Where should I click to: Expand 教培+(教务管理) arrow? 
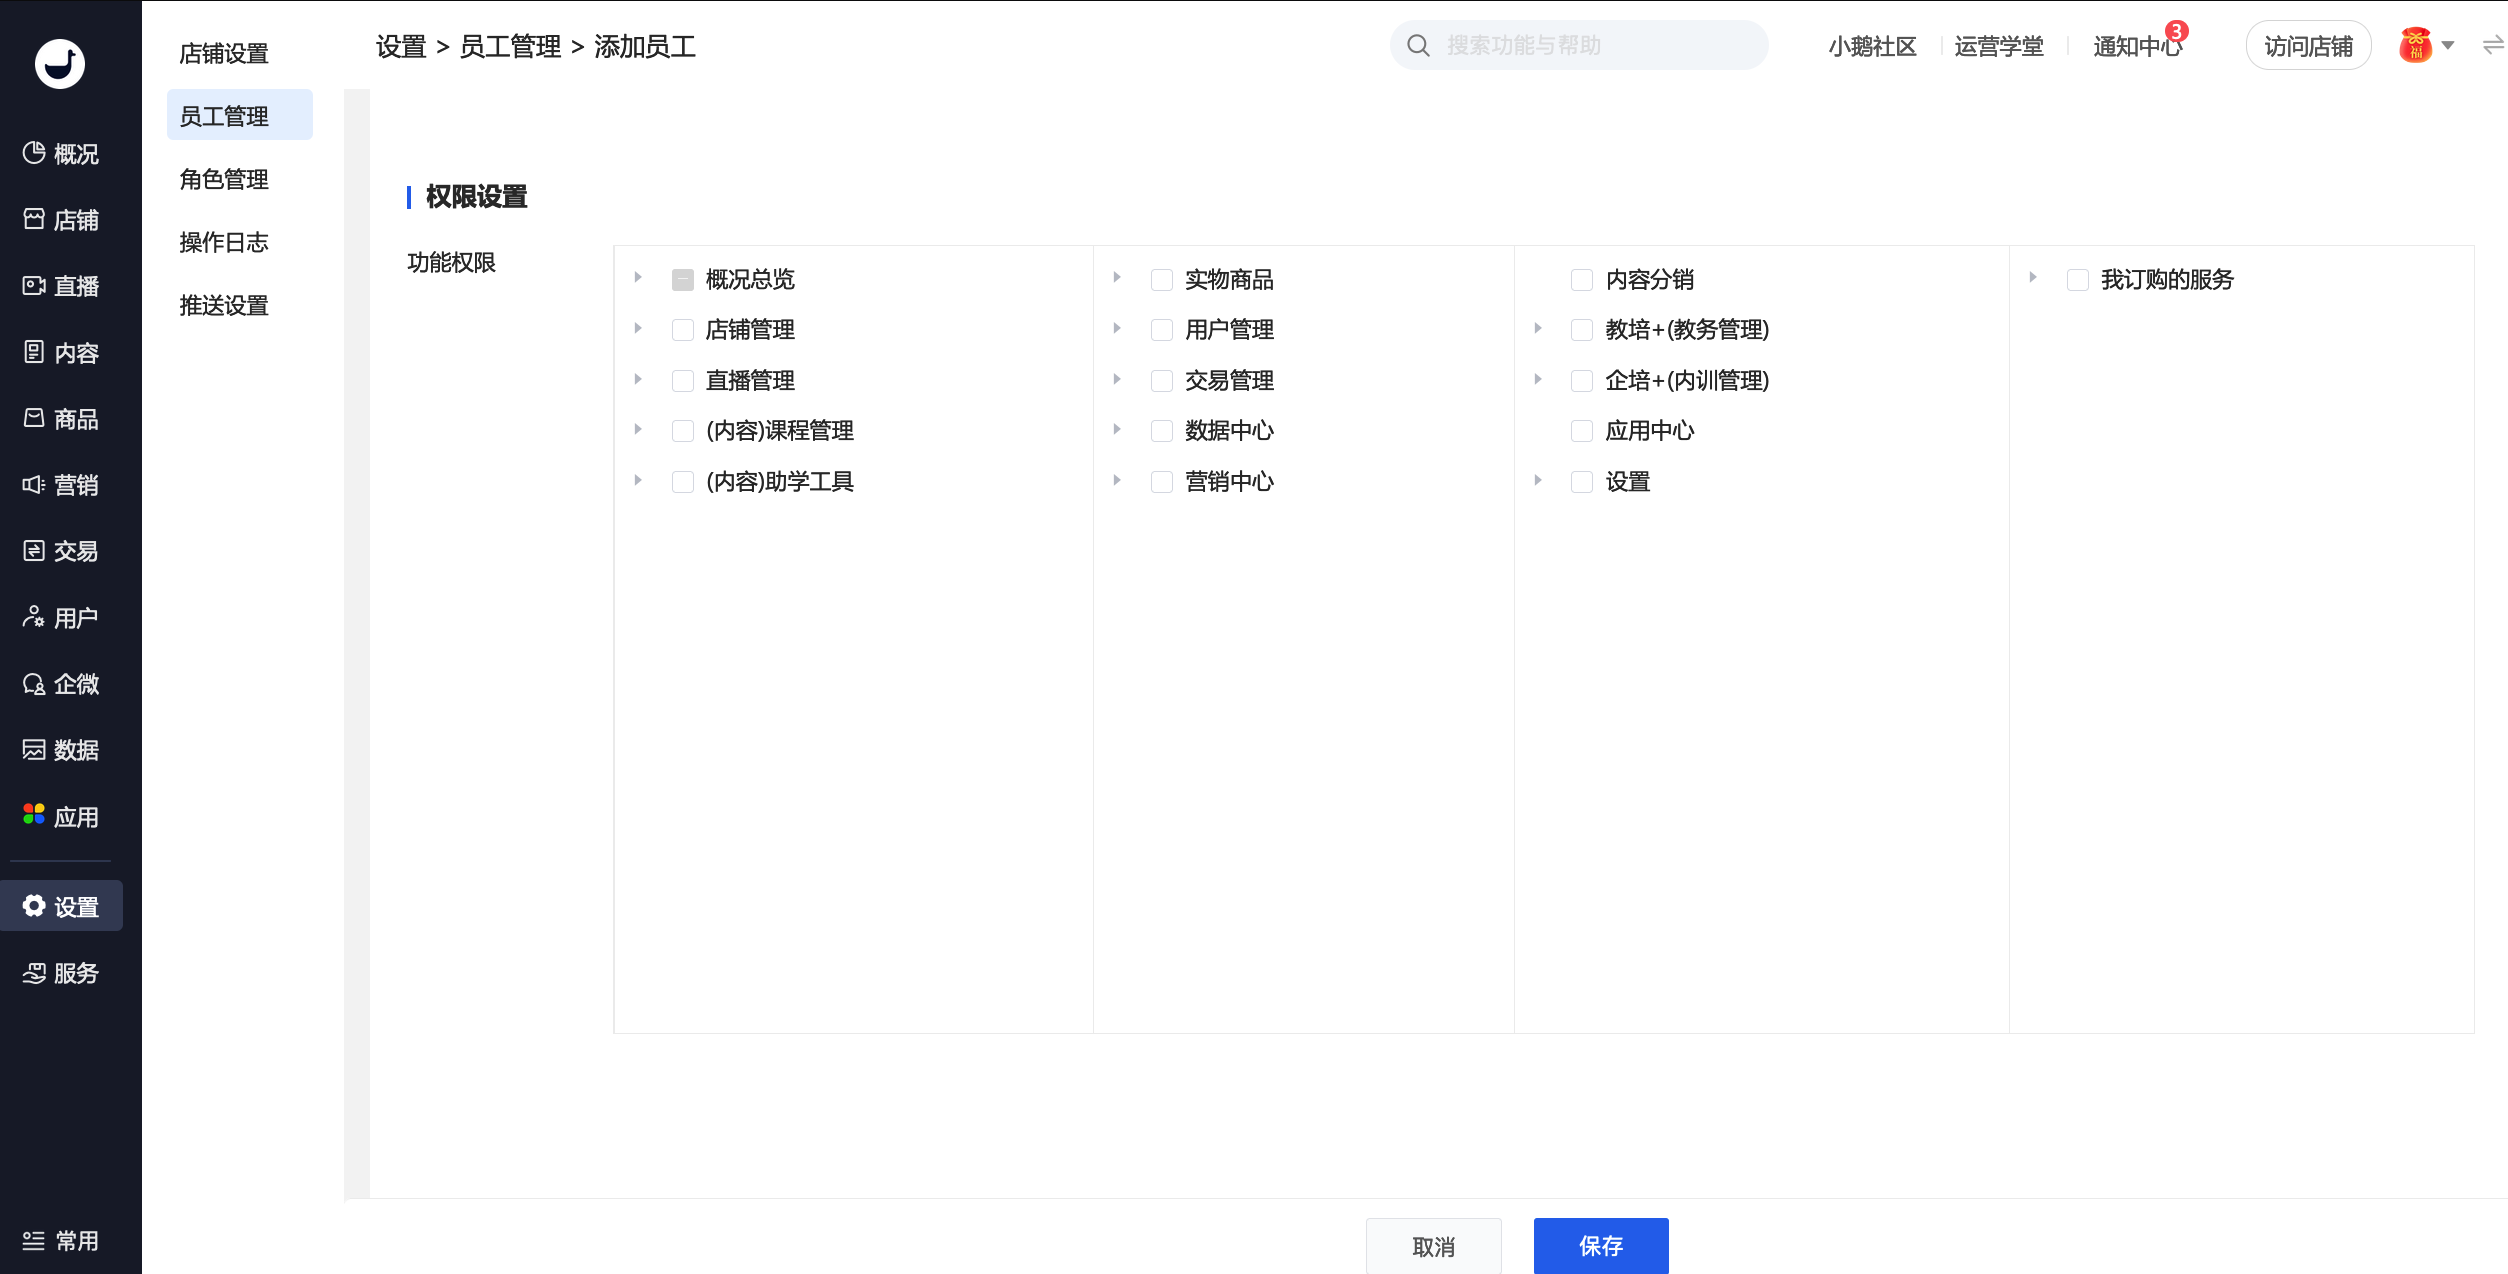(1537, 328)
